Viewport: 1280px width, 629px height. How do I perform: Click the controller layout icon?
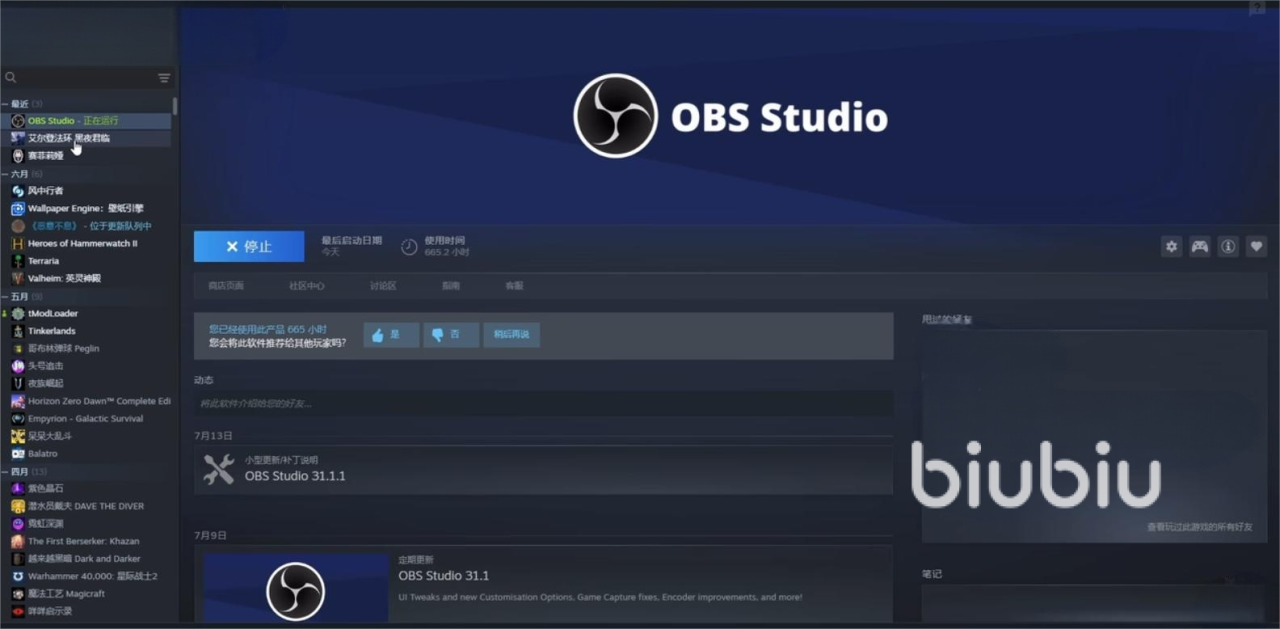coord(1199,247)
